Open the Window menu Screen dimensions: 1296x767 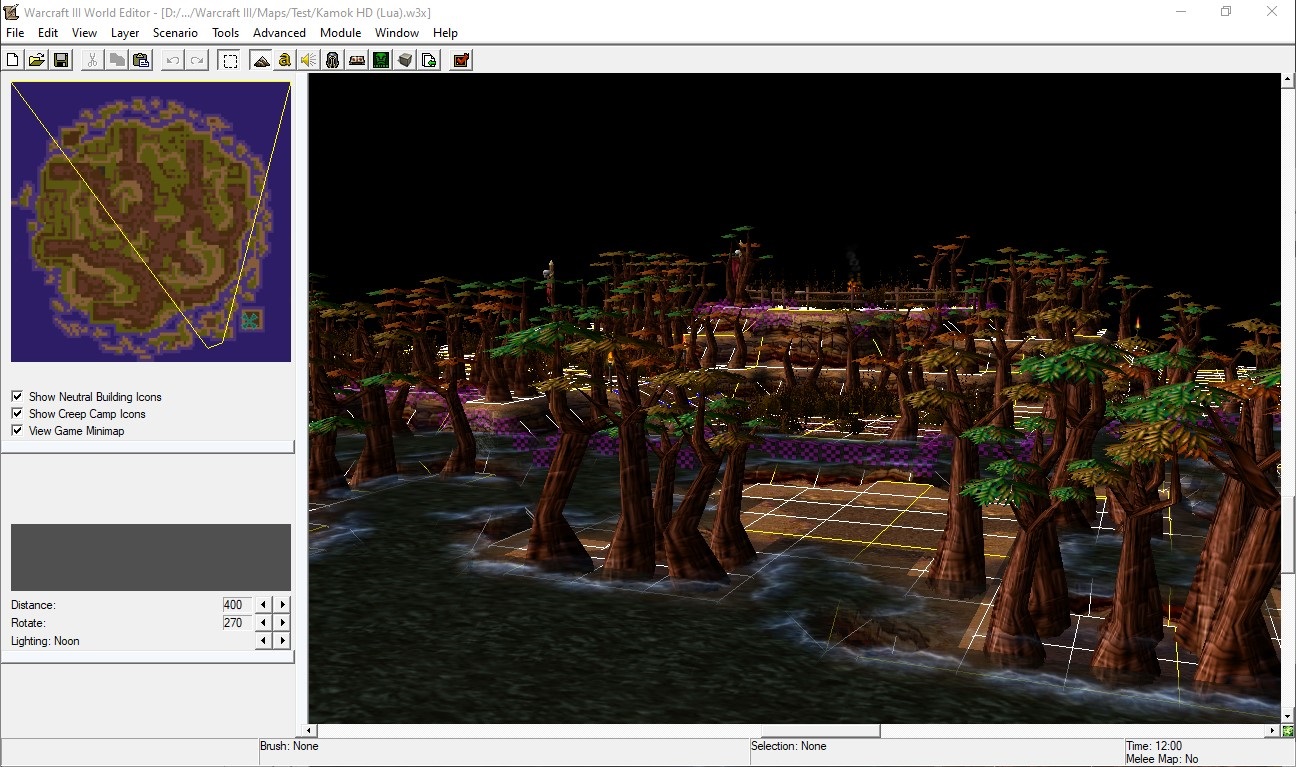pos(397,33)
